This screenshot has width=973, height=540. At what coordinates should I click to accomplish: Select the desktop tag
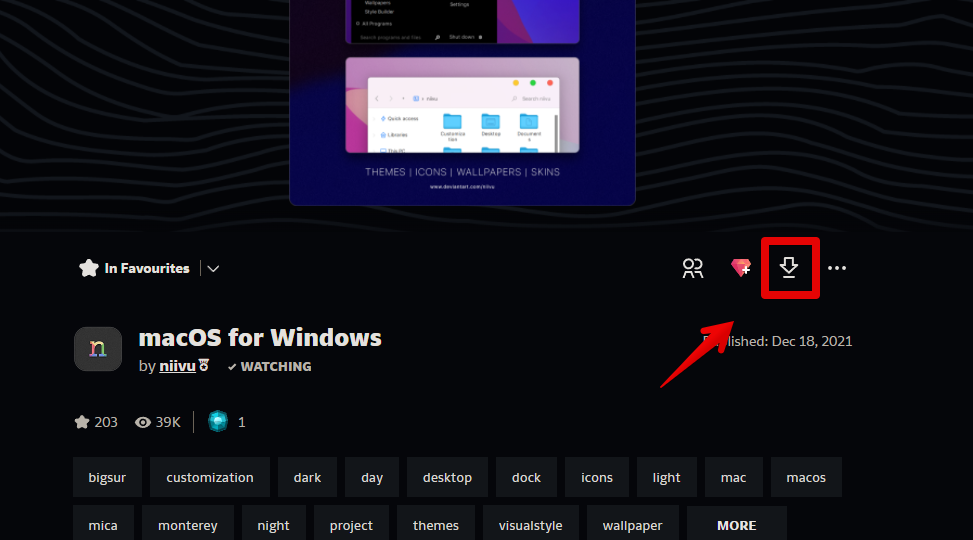coord(447,477)
